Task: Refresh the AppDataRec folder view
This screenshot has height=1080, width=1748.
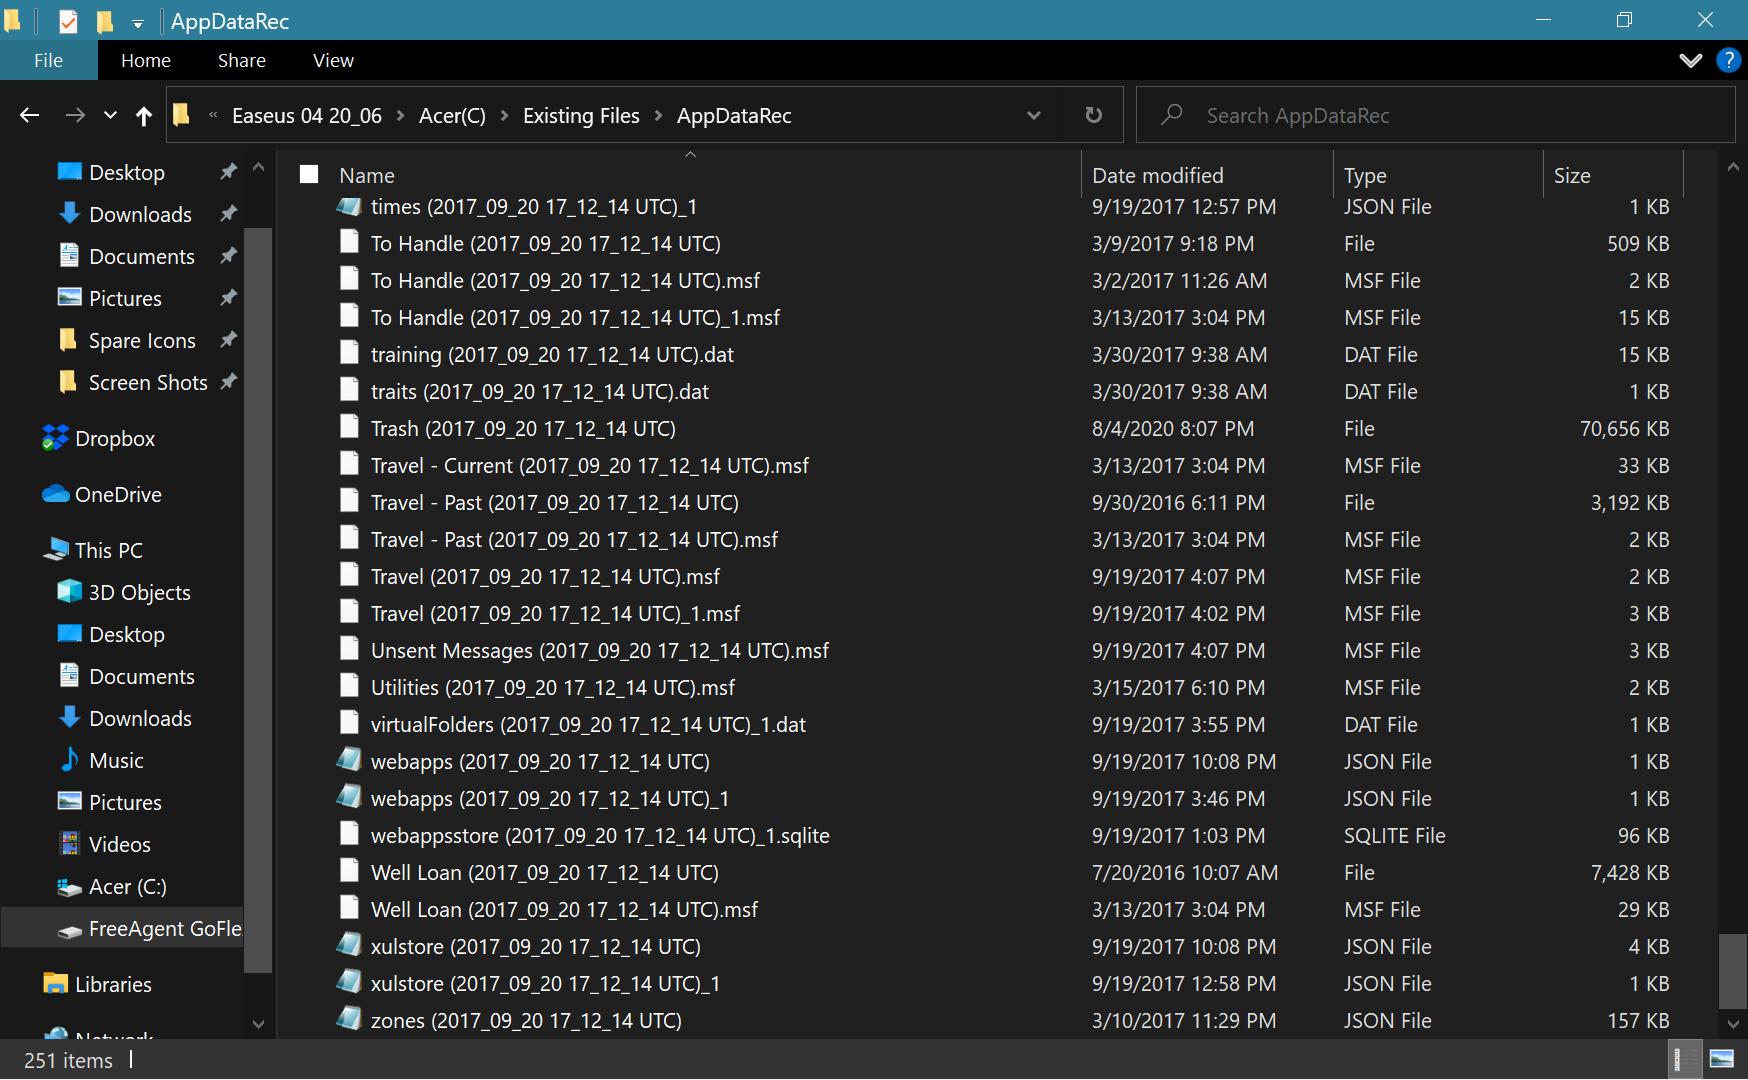Action: pos(1094,116)
